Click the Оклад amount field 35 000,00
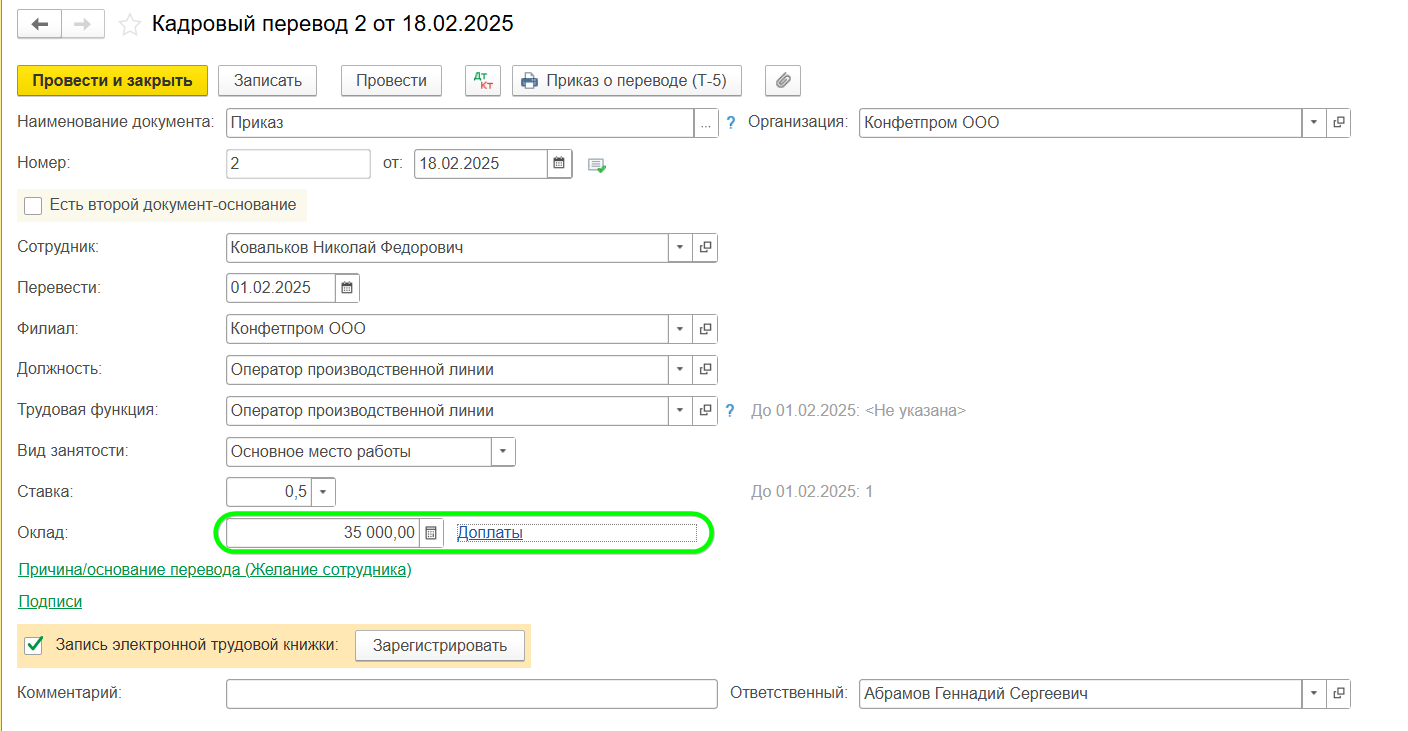The image size is (1408, 731). coord(323,533)
